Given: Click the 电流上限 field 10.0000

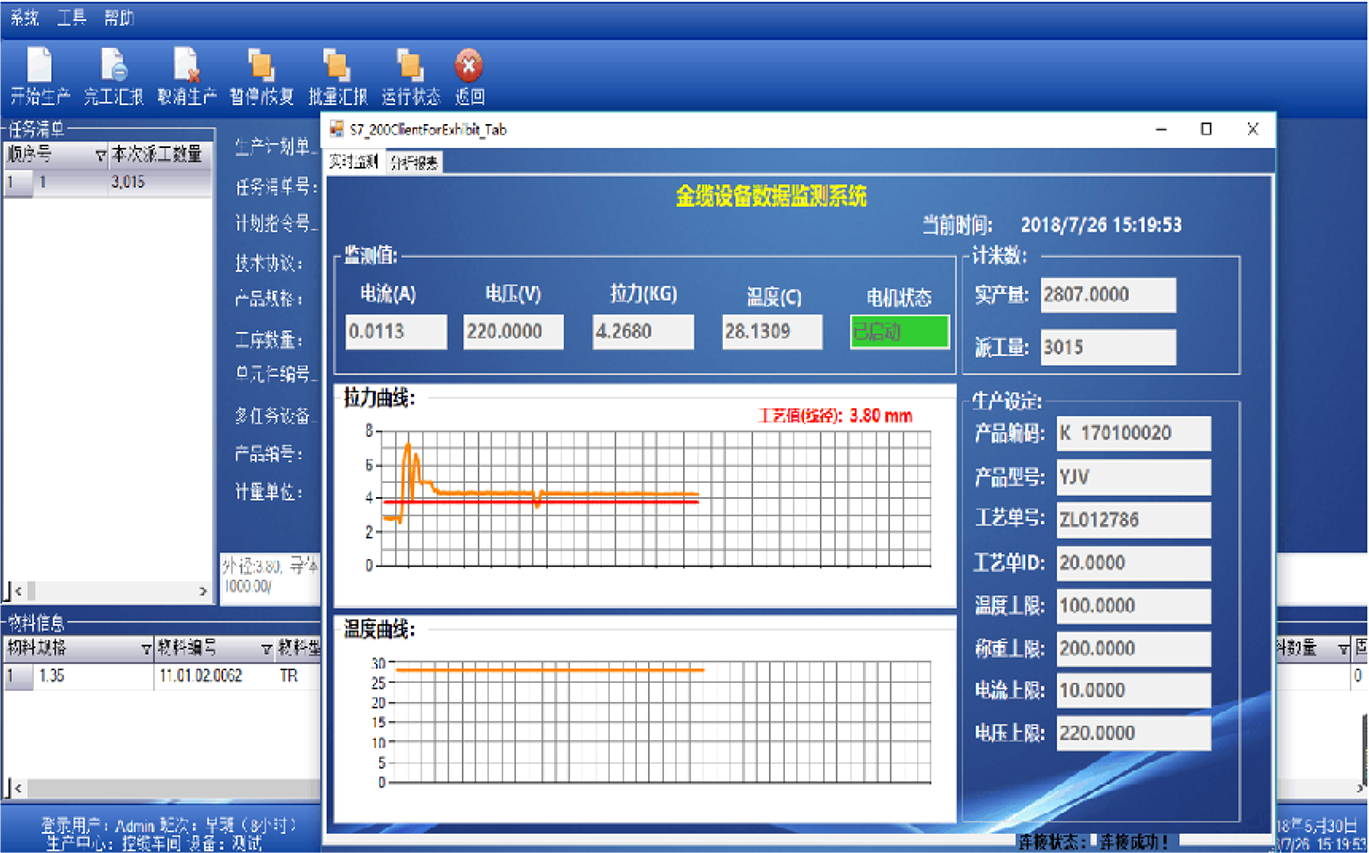Looking at the screenshot, I should [1133, 690].
